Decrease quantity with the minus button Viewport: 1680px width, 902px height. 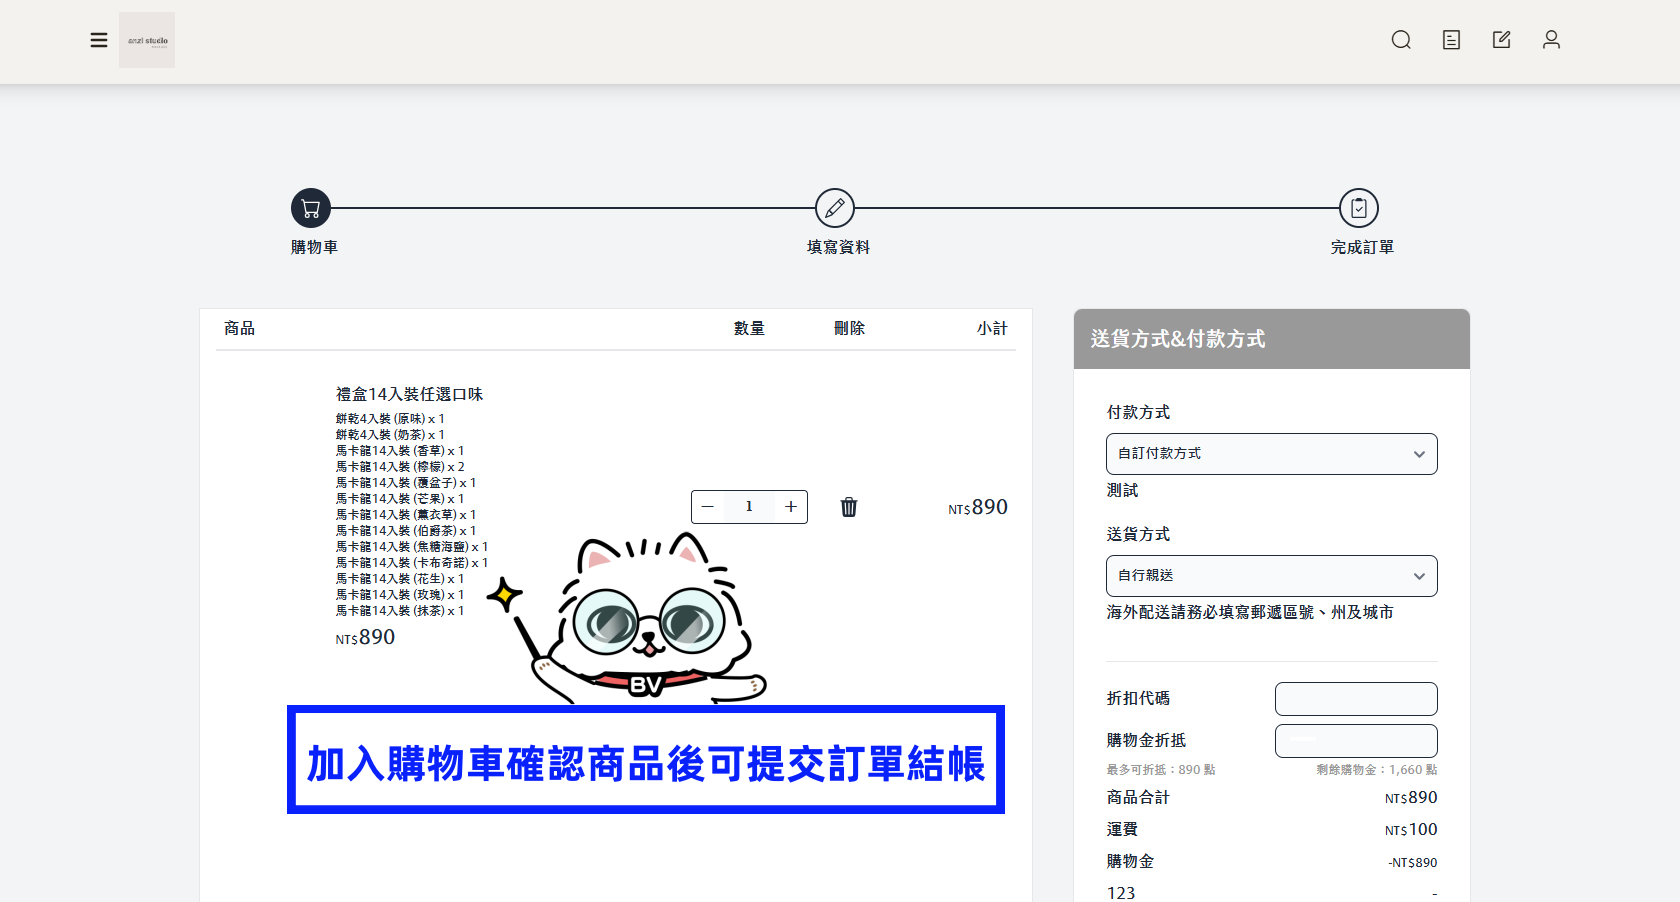[708, 507]
